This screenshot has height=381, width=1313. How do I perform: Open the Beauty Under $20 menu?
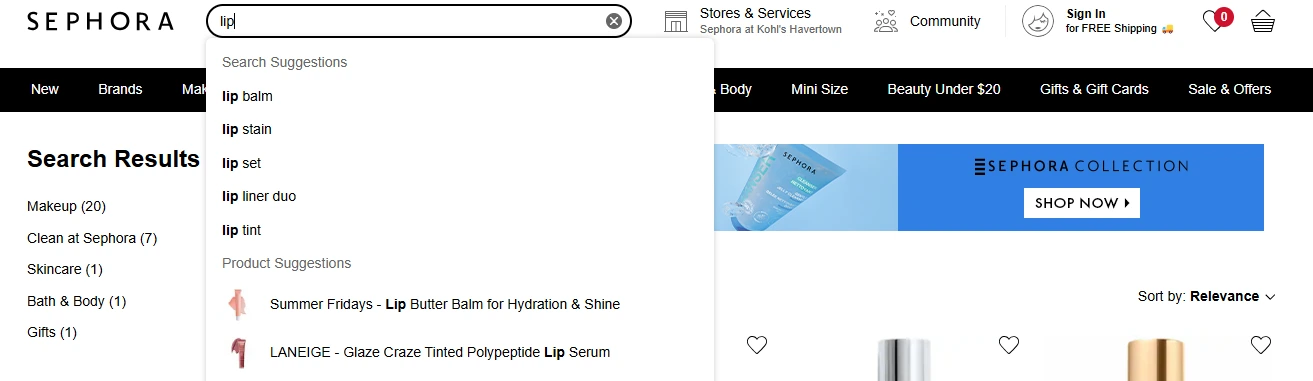tap(944, 89)
